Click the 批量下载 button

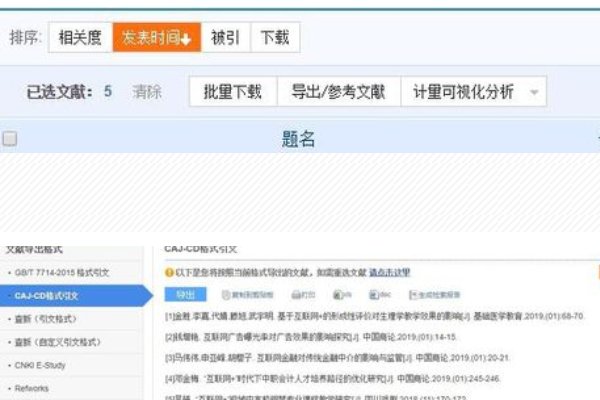tap(233, 91)
